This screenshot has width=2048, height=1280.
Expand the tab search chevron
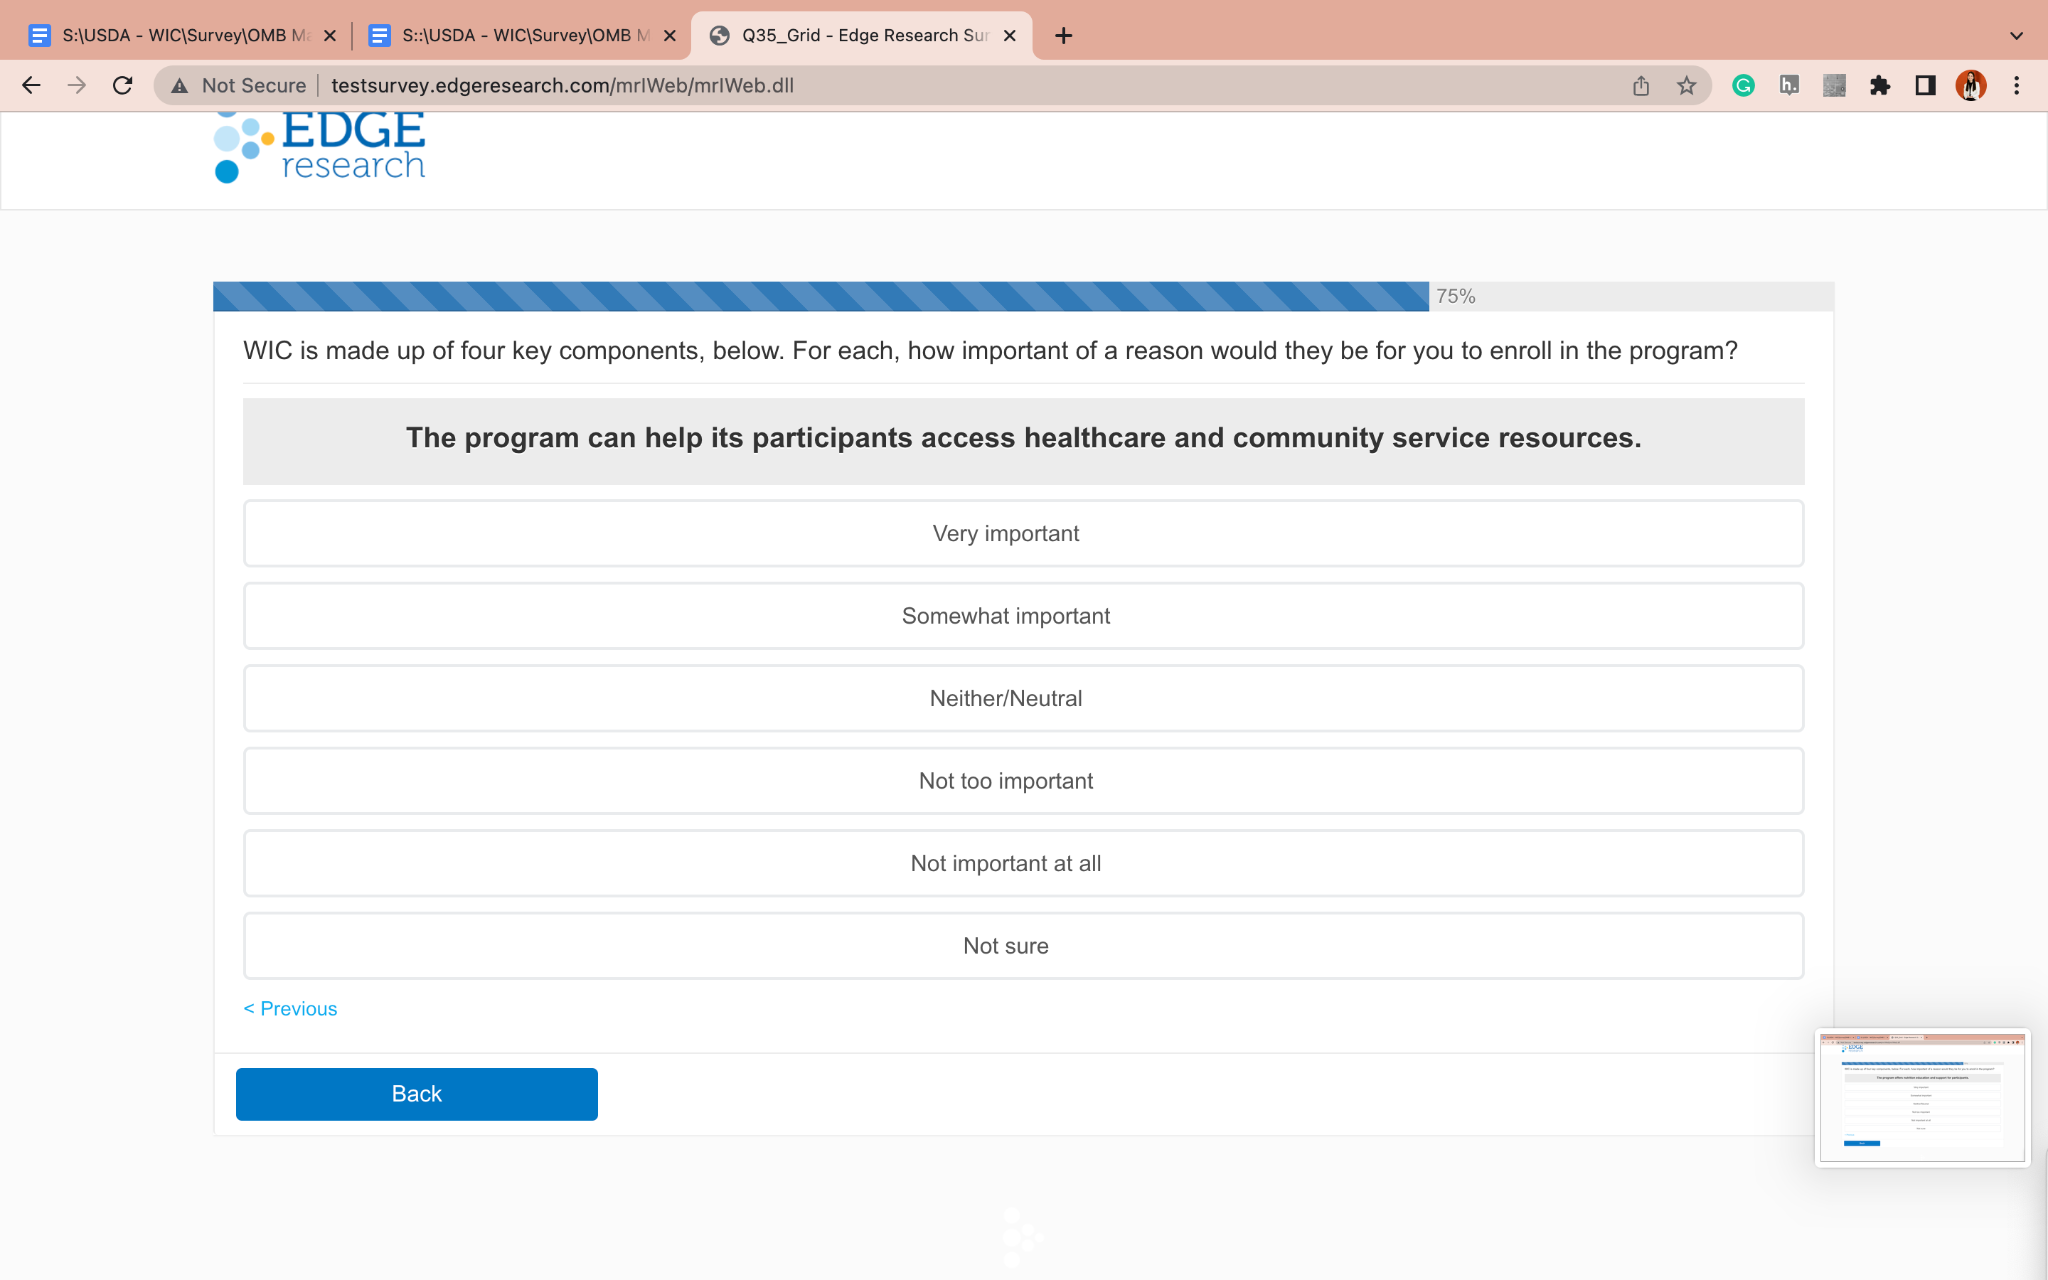[2016, 36]
